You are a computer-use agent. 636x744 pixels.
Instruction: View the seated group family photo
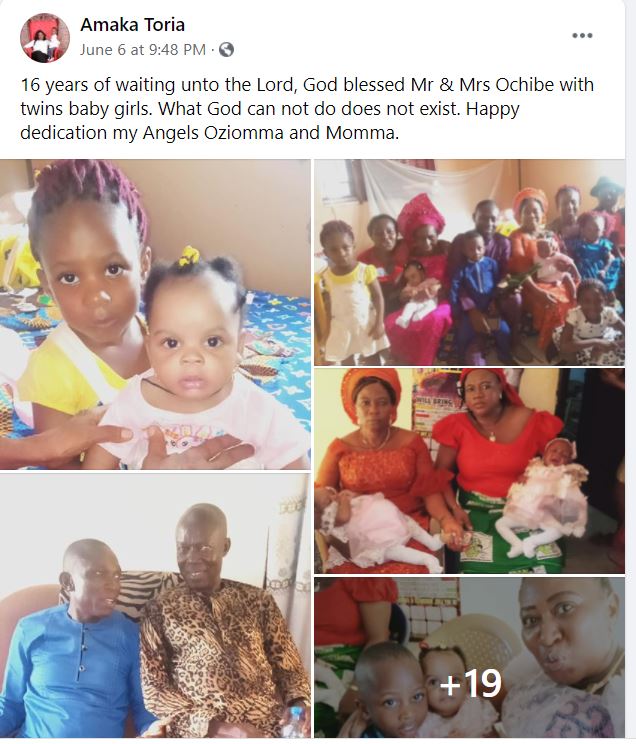(469, 262)
